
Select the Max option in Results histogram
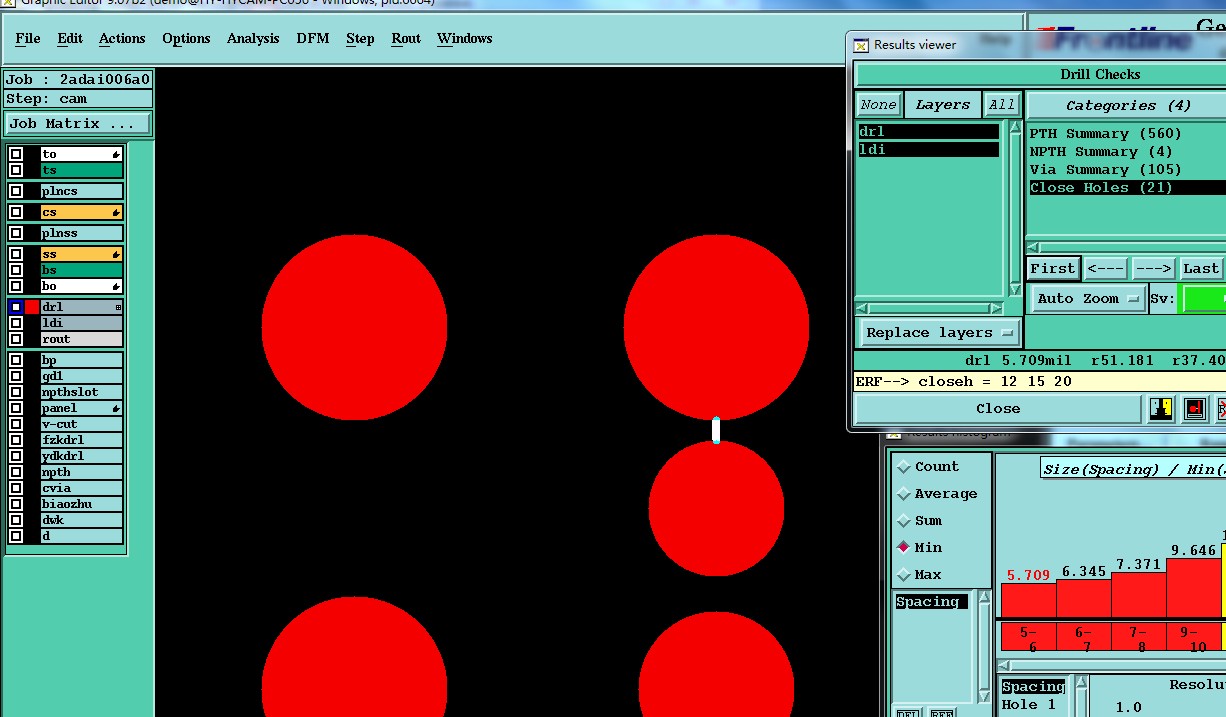905,575
